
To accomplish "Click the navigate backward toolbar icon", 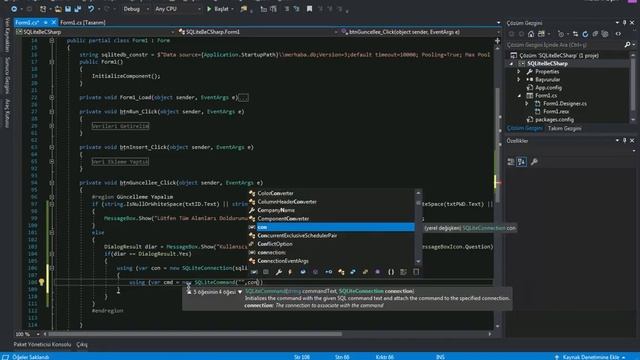I will pos(14,9).
